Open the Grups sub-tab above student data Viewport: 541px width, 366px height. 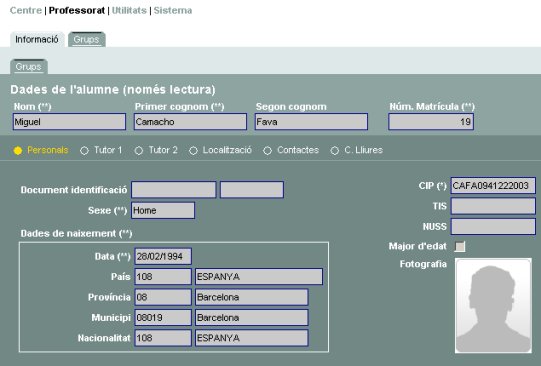pyautogui.click(x=29, y=67)
